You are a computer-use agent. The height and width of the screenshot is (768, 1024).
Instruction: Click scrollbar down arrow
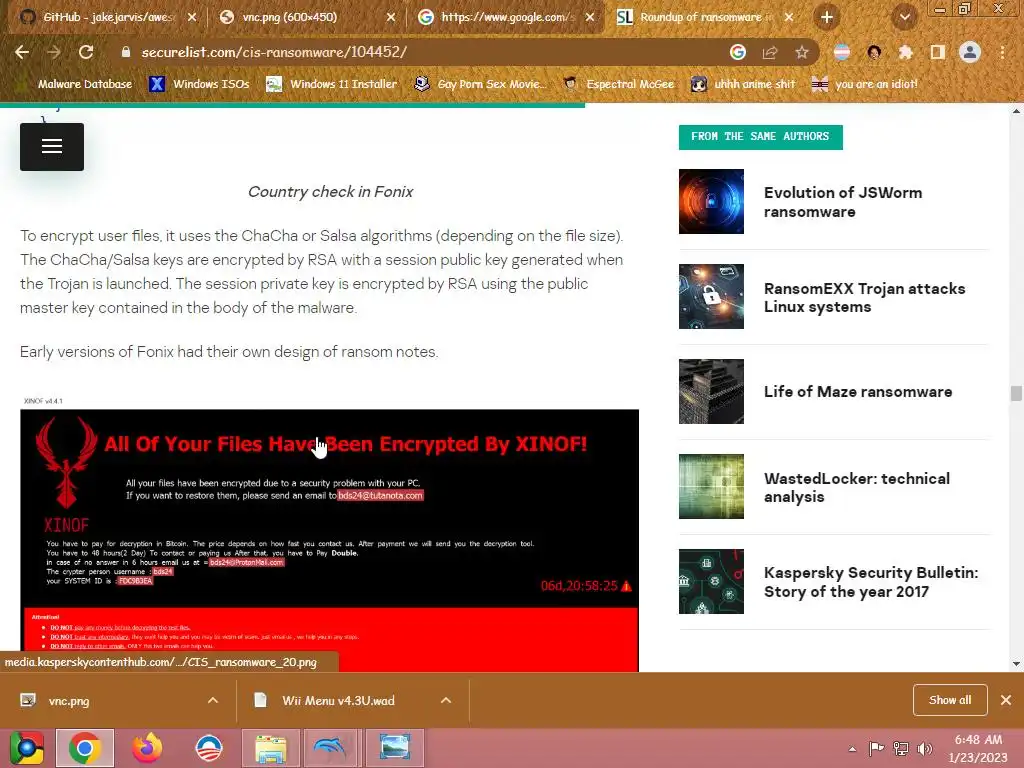tap(1016, 664)
